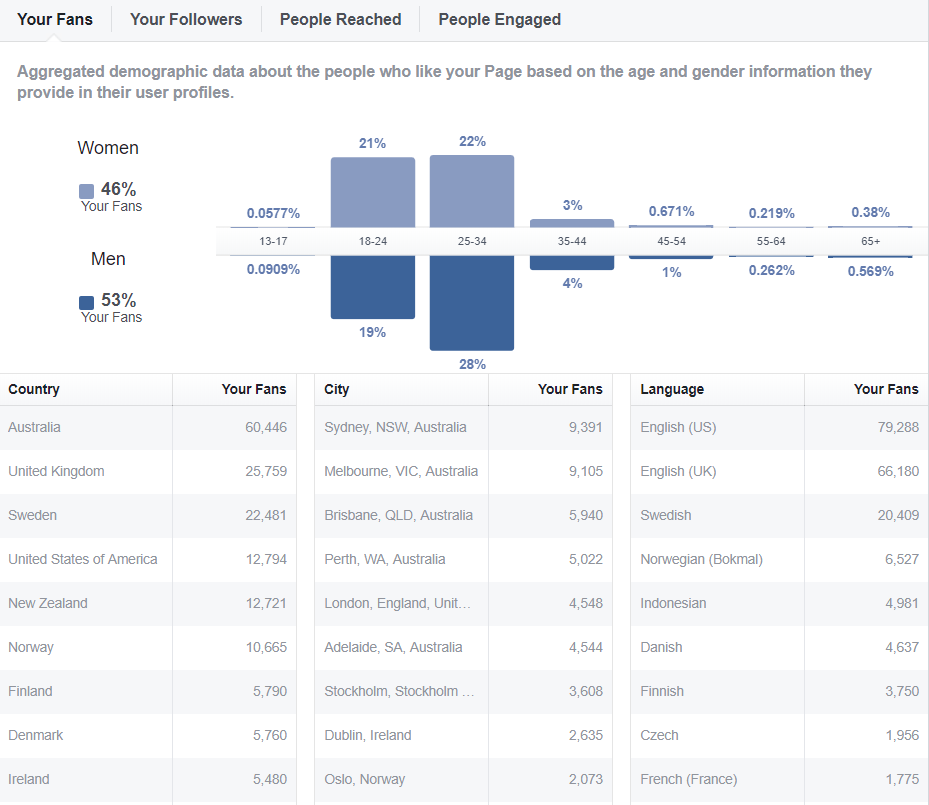Viewport: 929px width, 805px height.
Task: Click the Women legend color swatch
Action: (87, 190)
